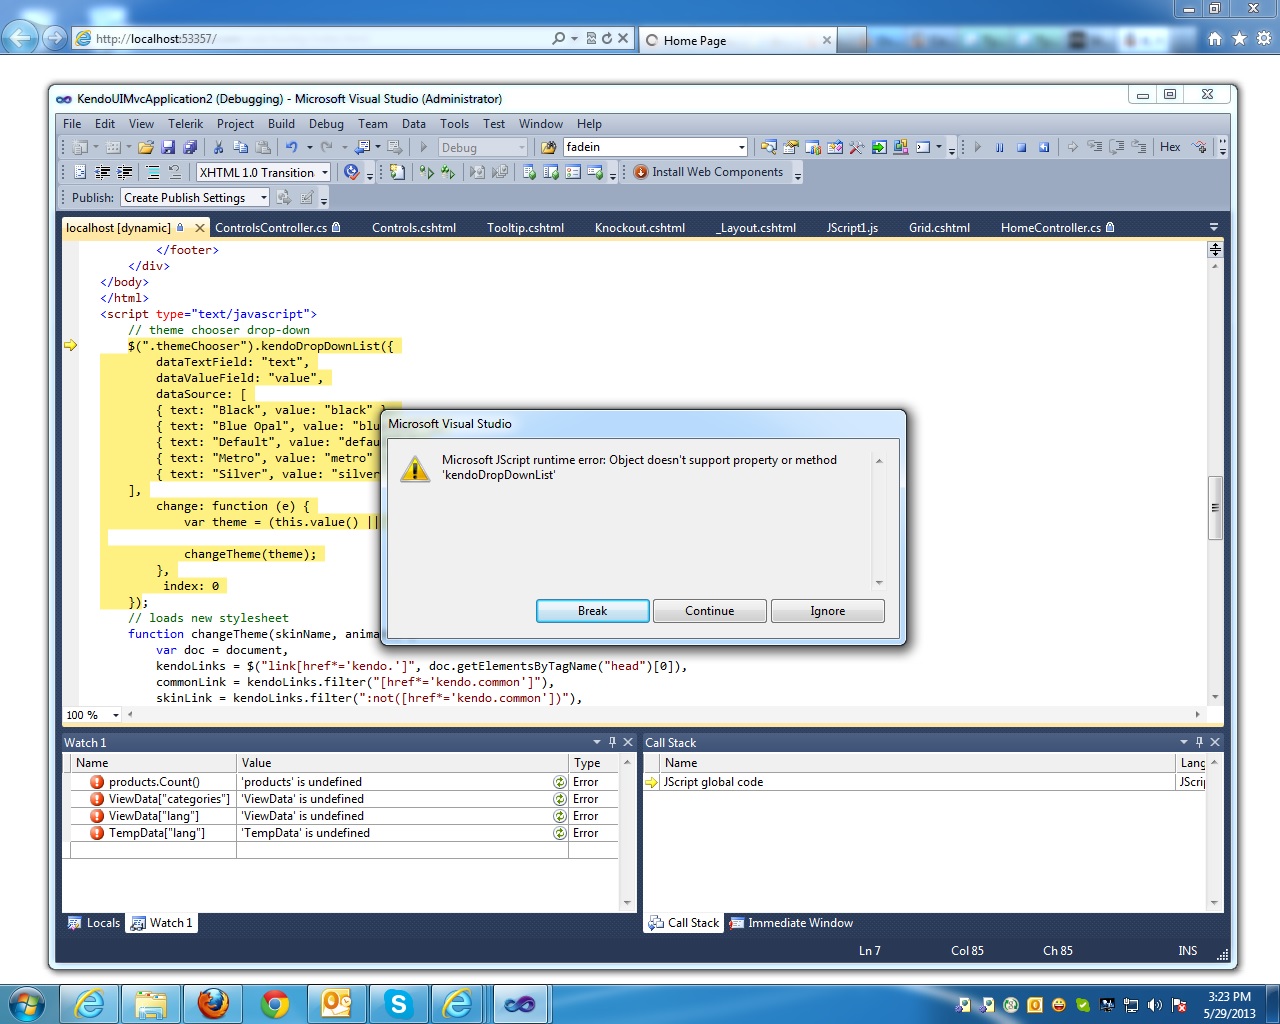Click the Stop Debugging square icon
The image size is (1280, 1024).
point(1021,147)
